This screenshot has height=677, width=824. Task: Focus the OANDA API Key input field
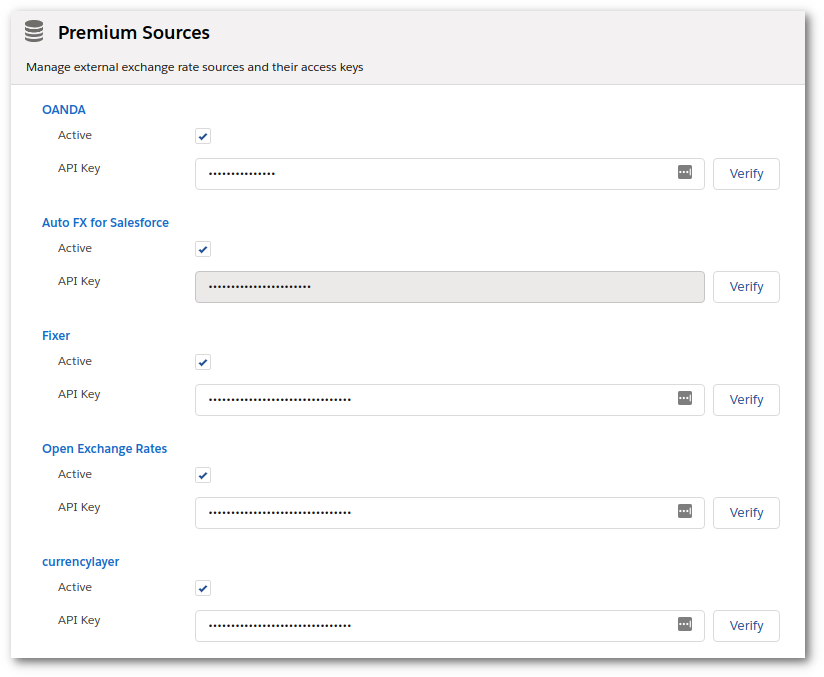click(x=449, y=174)
